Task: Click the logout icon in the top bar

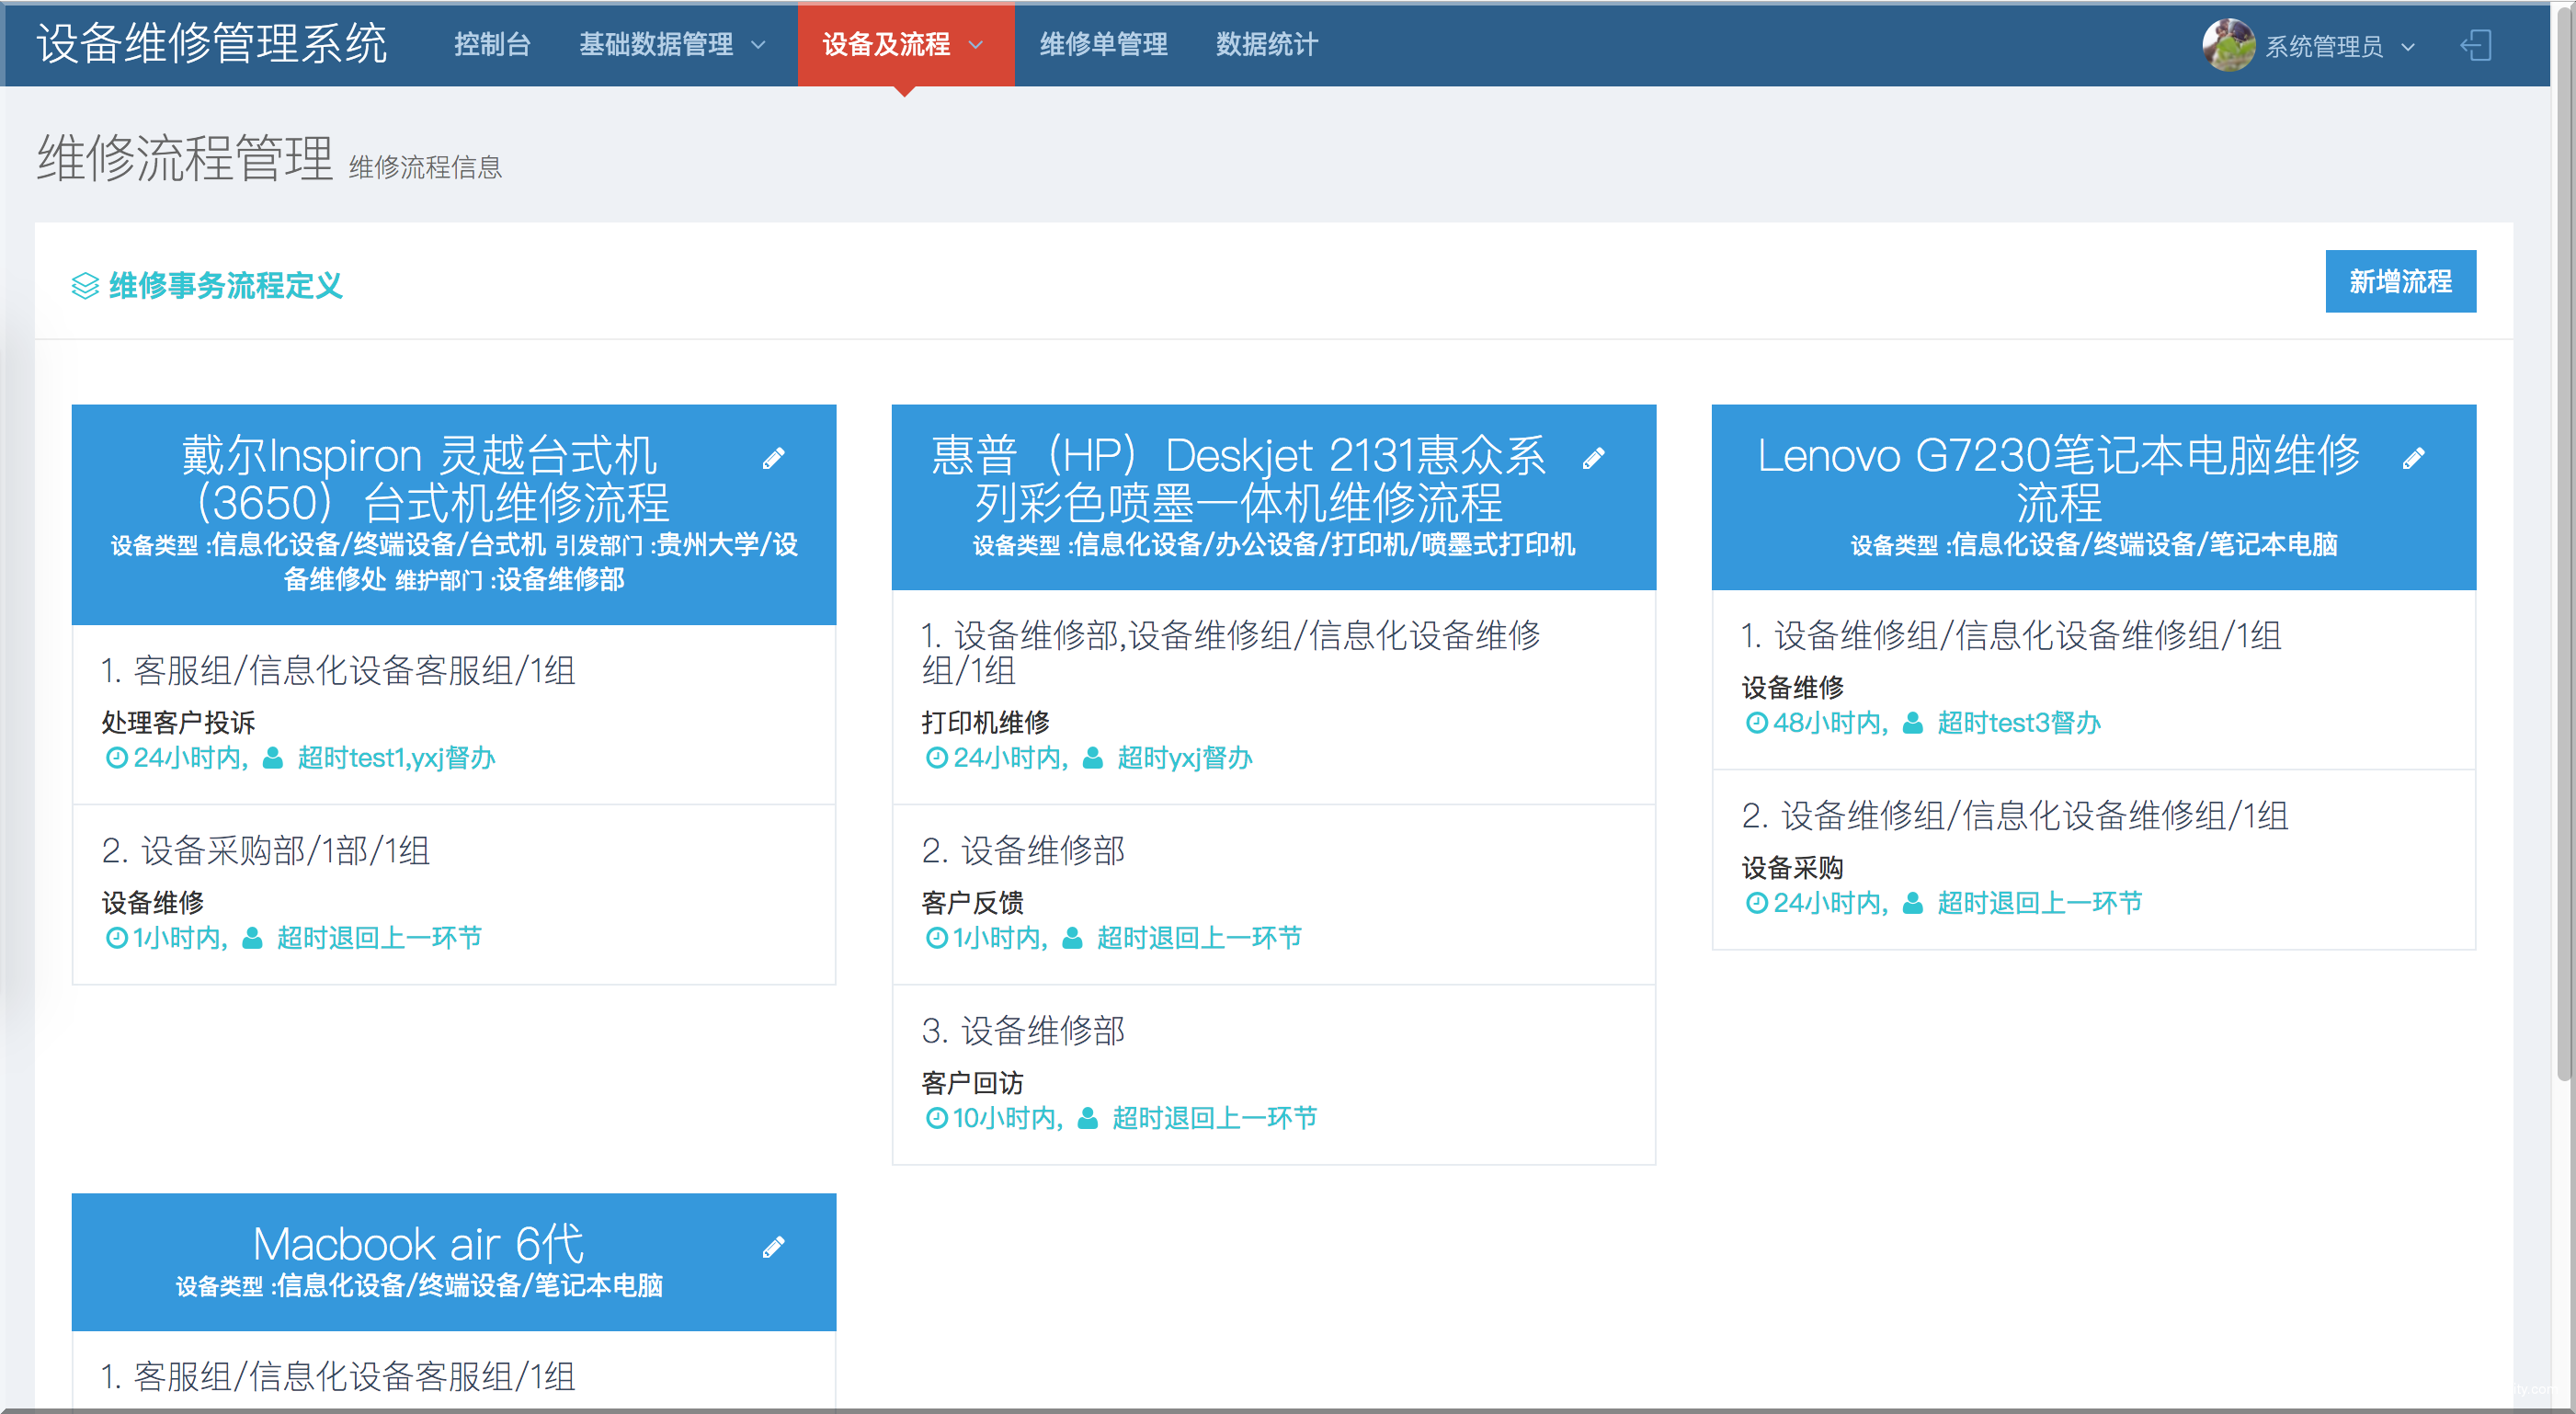Action: (2476, 46)
